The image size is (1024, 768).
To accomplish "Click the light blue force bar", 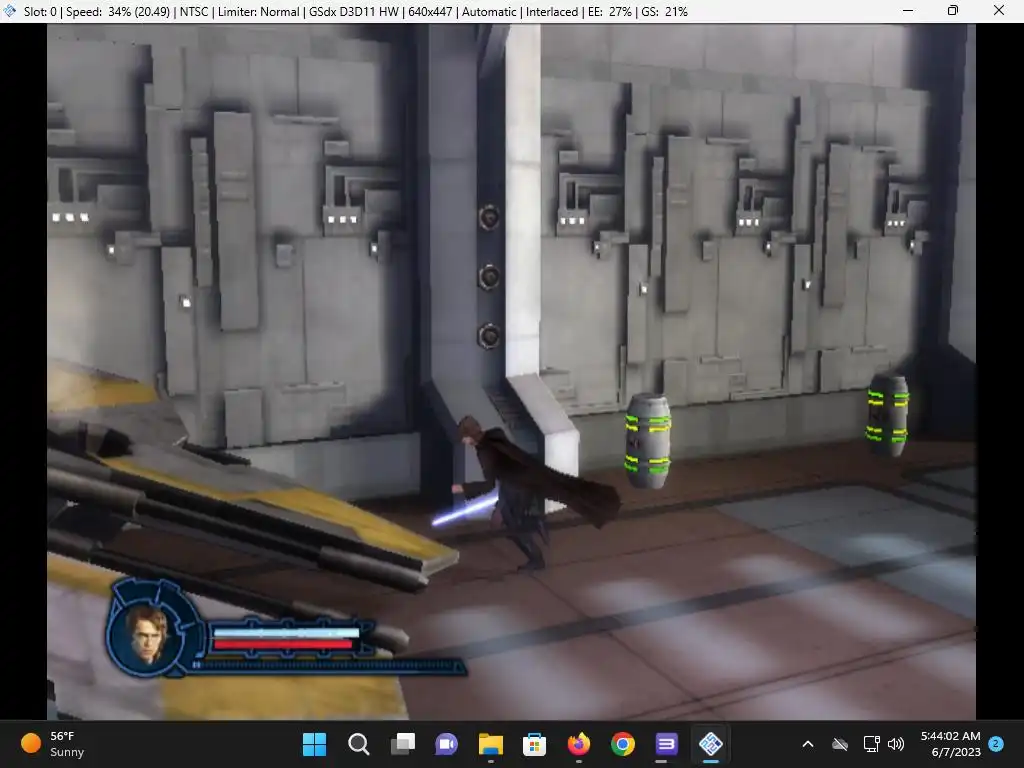I will pos(286,632).
